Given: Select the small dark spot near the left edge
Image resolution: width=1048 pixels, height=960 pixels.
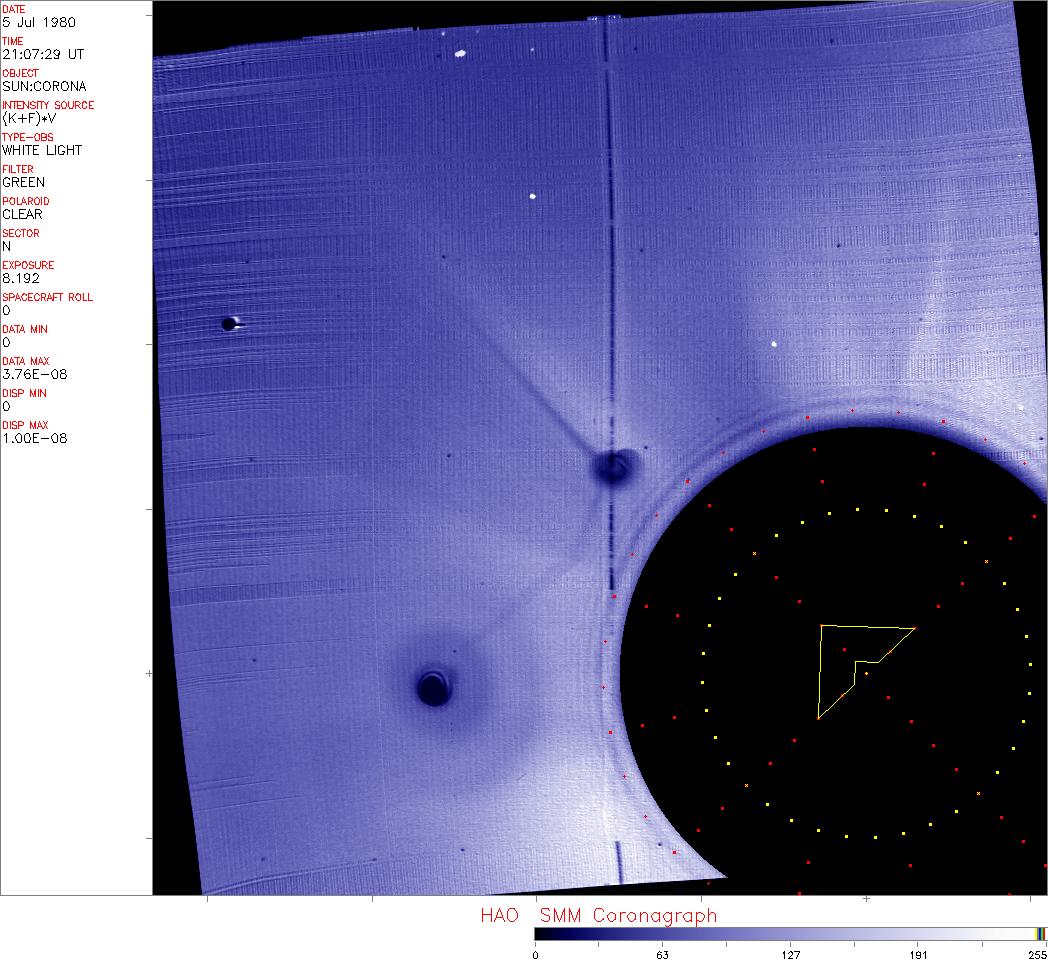Looking at the screenshot, I should coord(229,323).
